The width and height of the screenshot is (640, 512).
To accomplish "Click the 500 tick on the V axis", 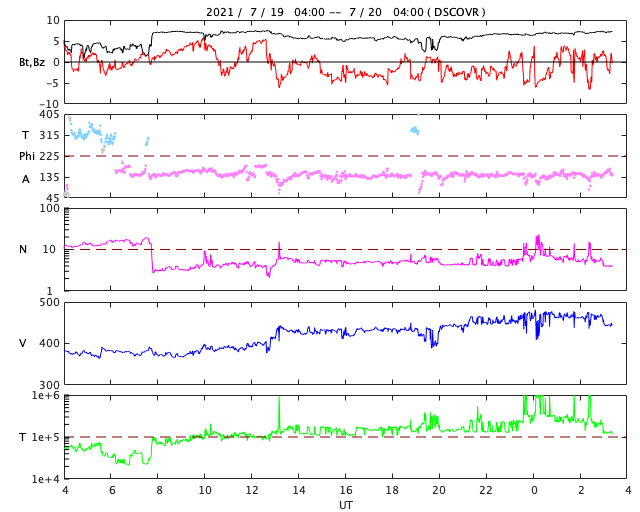I will tap(49, 303).
